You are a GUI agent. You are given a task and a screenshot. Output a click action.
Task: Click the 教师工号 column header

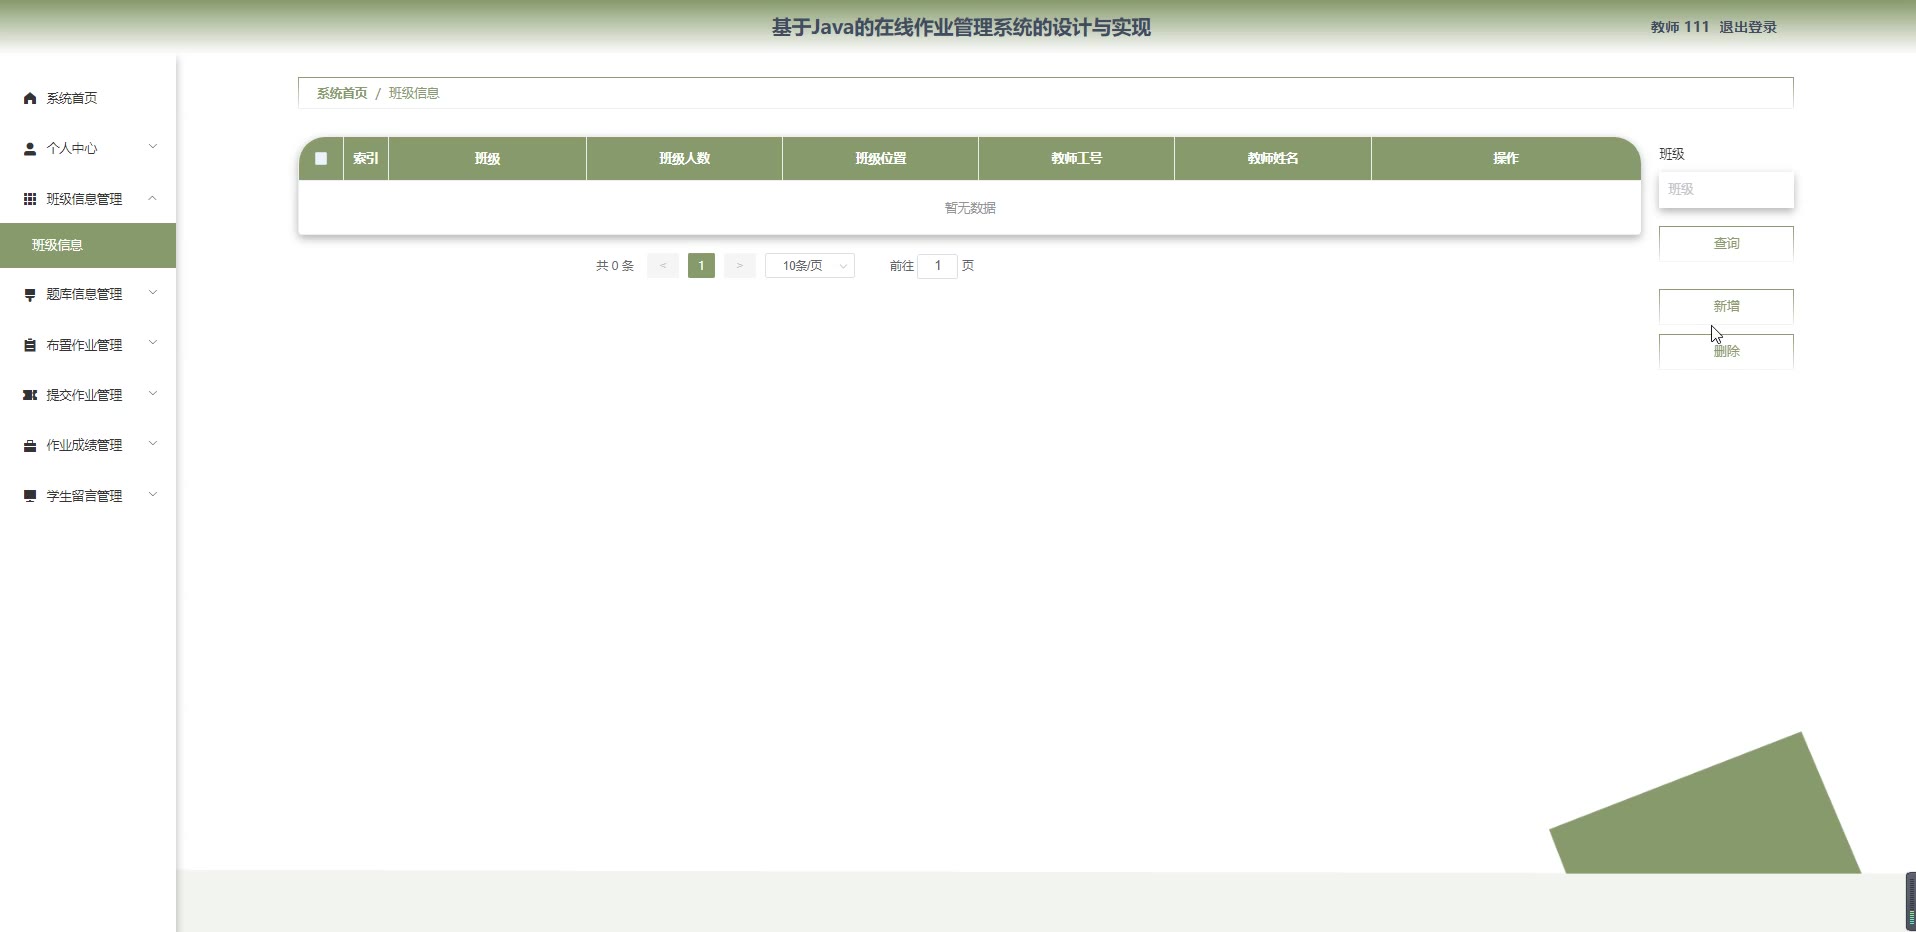coord(1076,158)
